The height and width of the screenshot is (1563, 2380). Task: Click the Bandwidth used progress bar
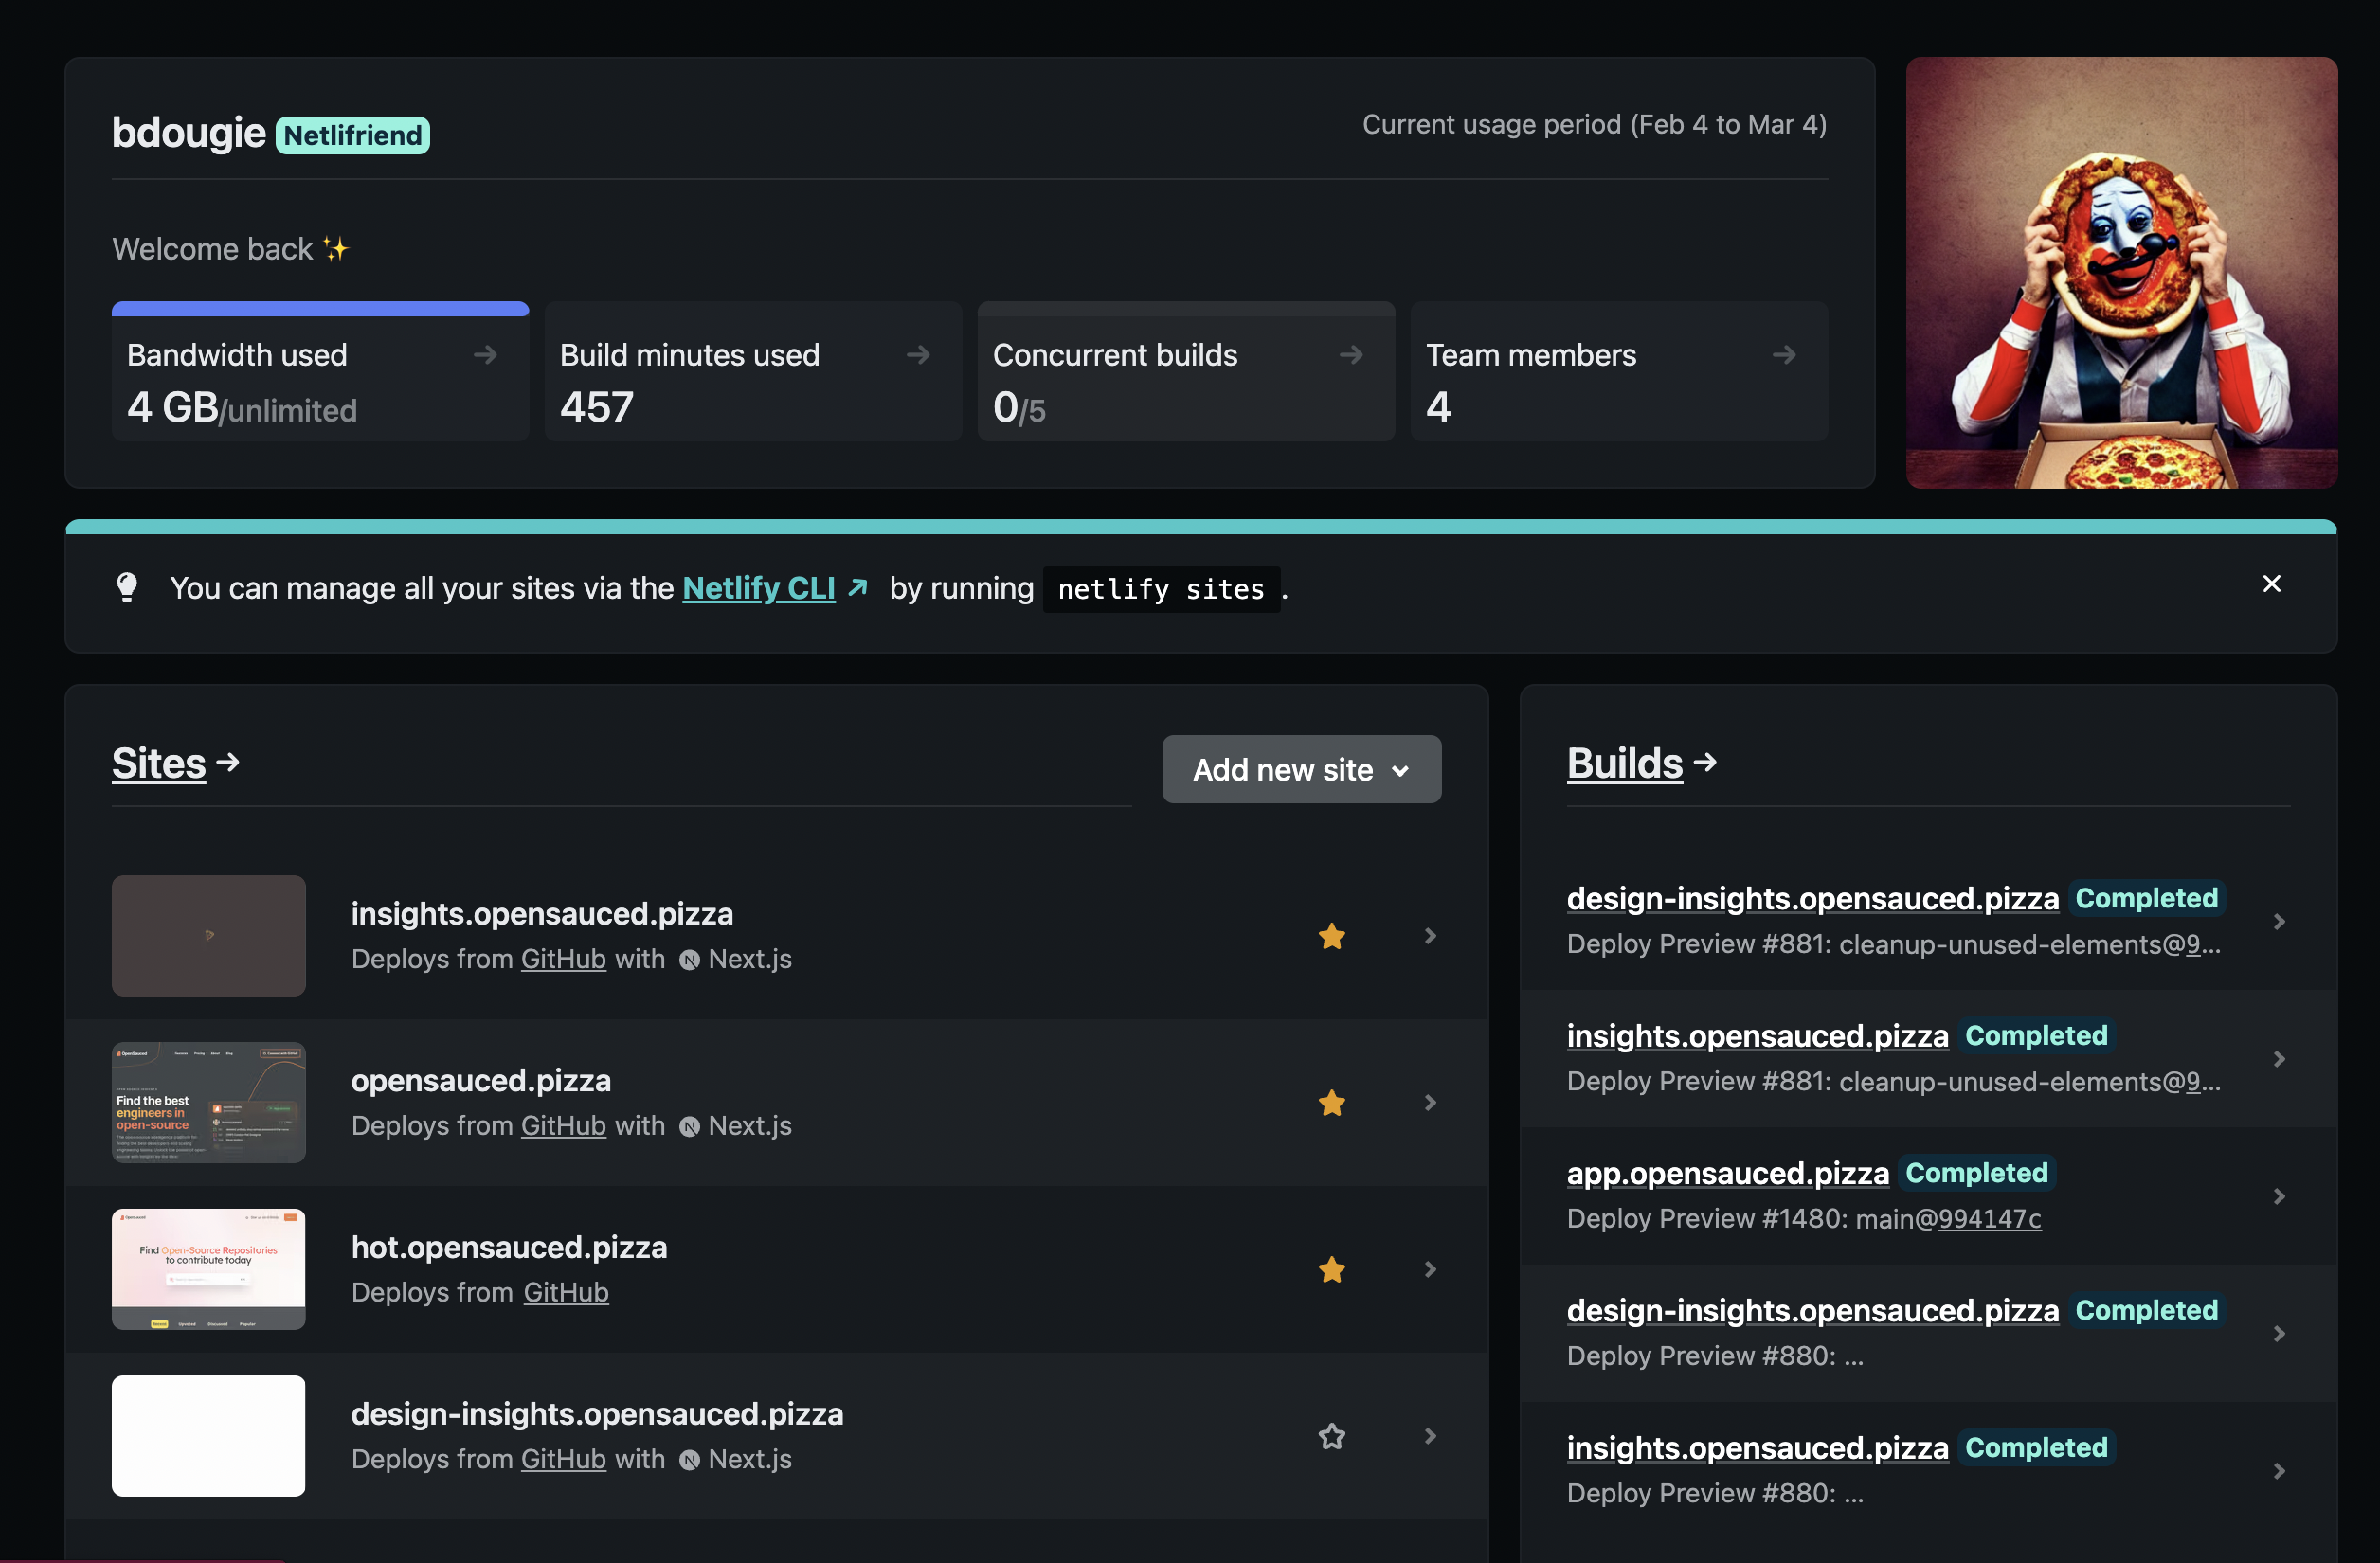[320, 308]
